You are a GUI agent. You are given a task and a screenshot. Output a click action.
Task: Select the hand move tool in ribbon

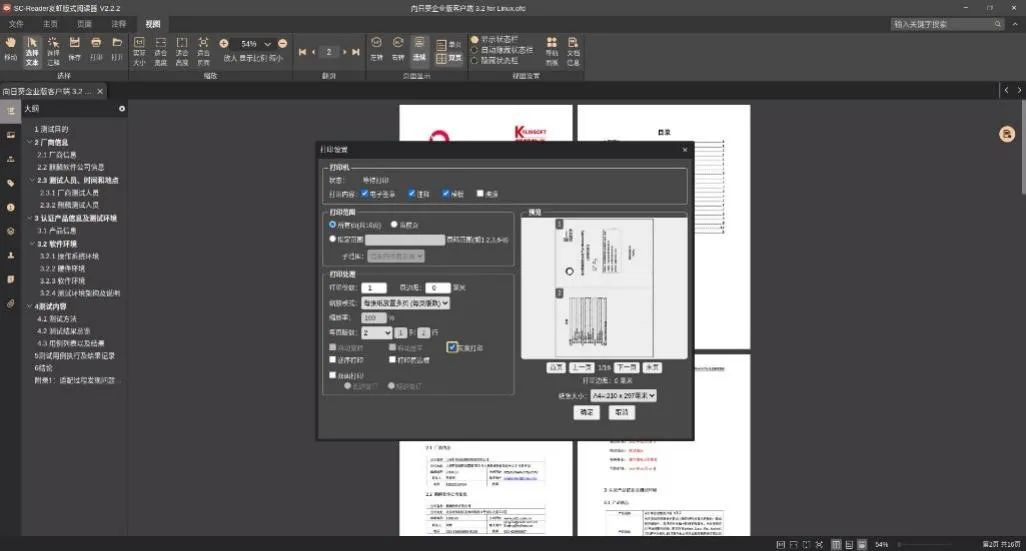pyautogui.click(x=10, y=48)
